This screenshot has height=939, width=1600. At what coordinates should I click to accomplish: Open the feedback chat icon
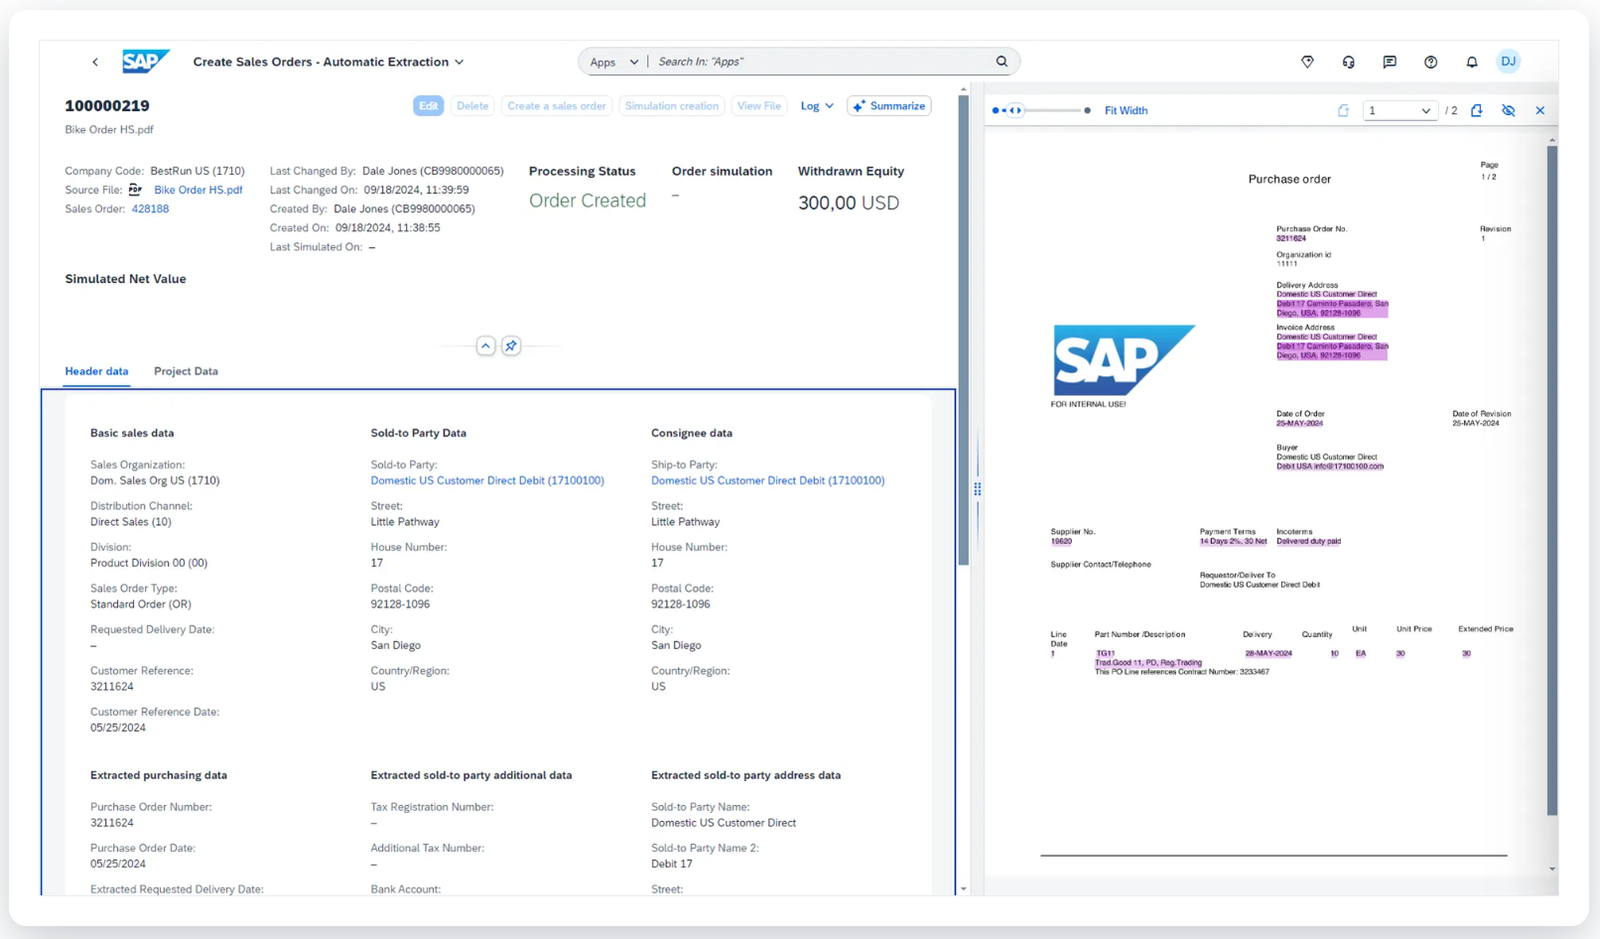(x=1389, y=62)
